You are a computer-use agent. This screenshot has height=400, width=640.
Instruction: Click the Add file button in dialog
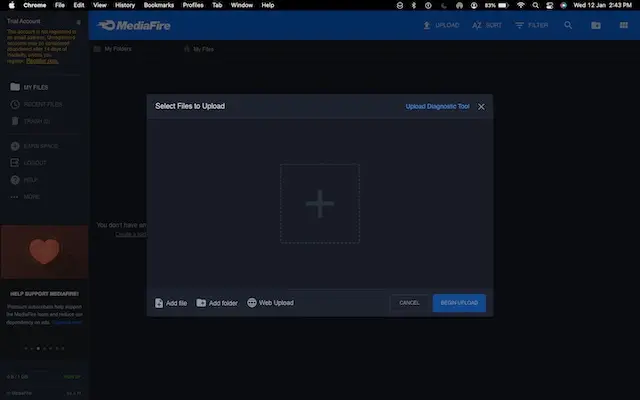coord(171,303)
